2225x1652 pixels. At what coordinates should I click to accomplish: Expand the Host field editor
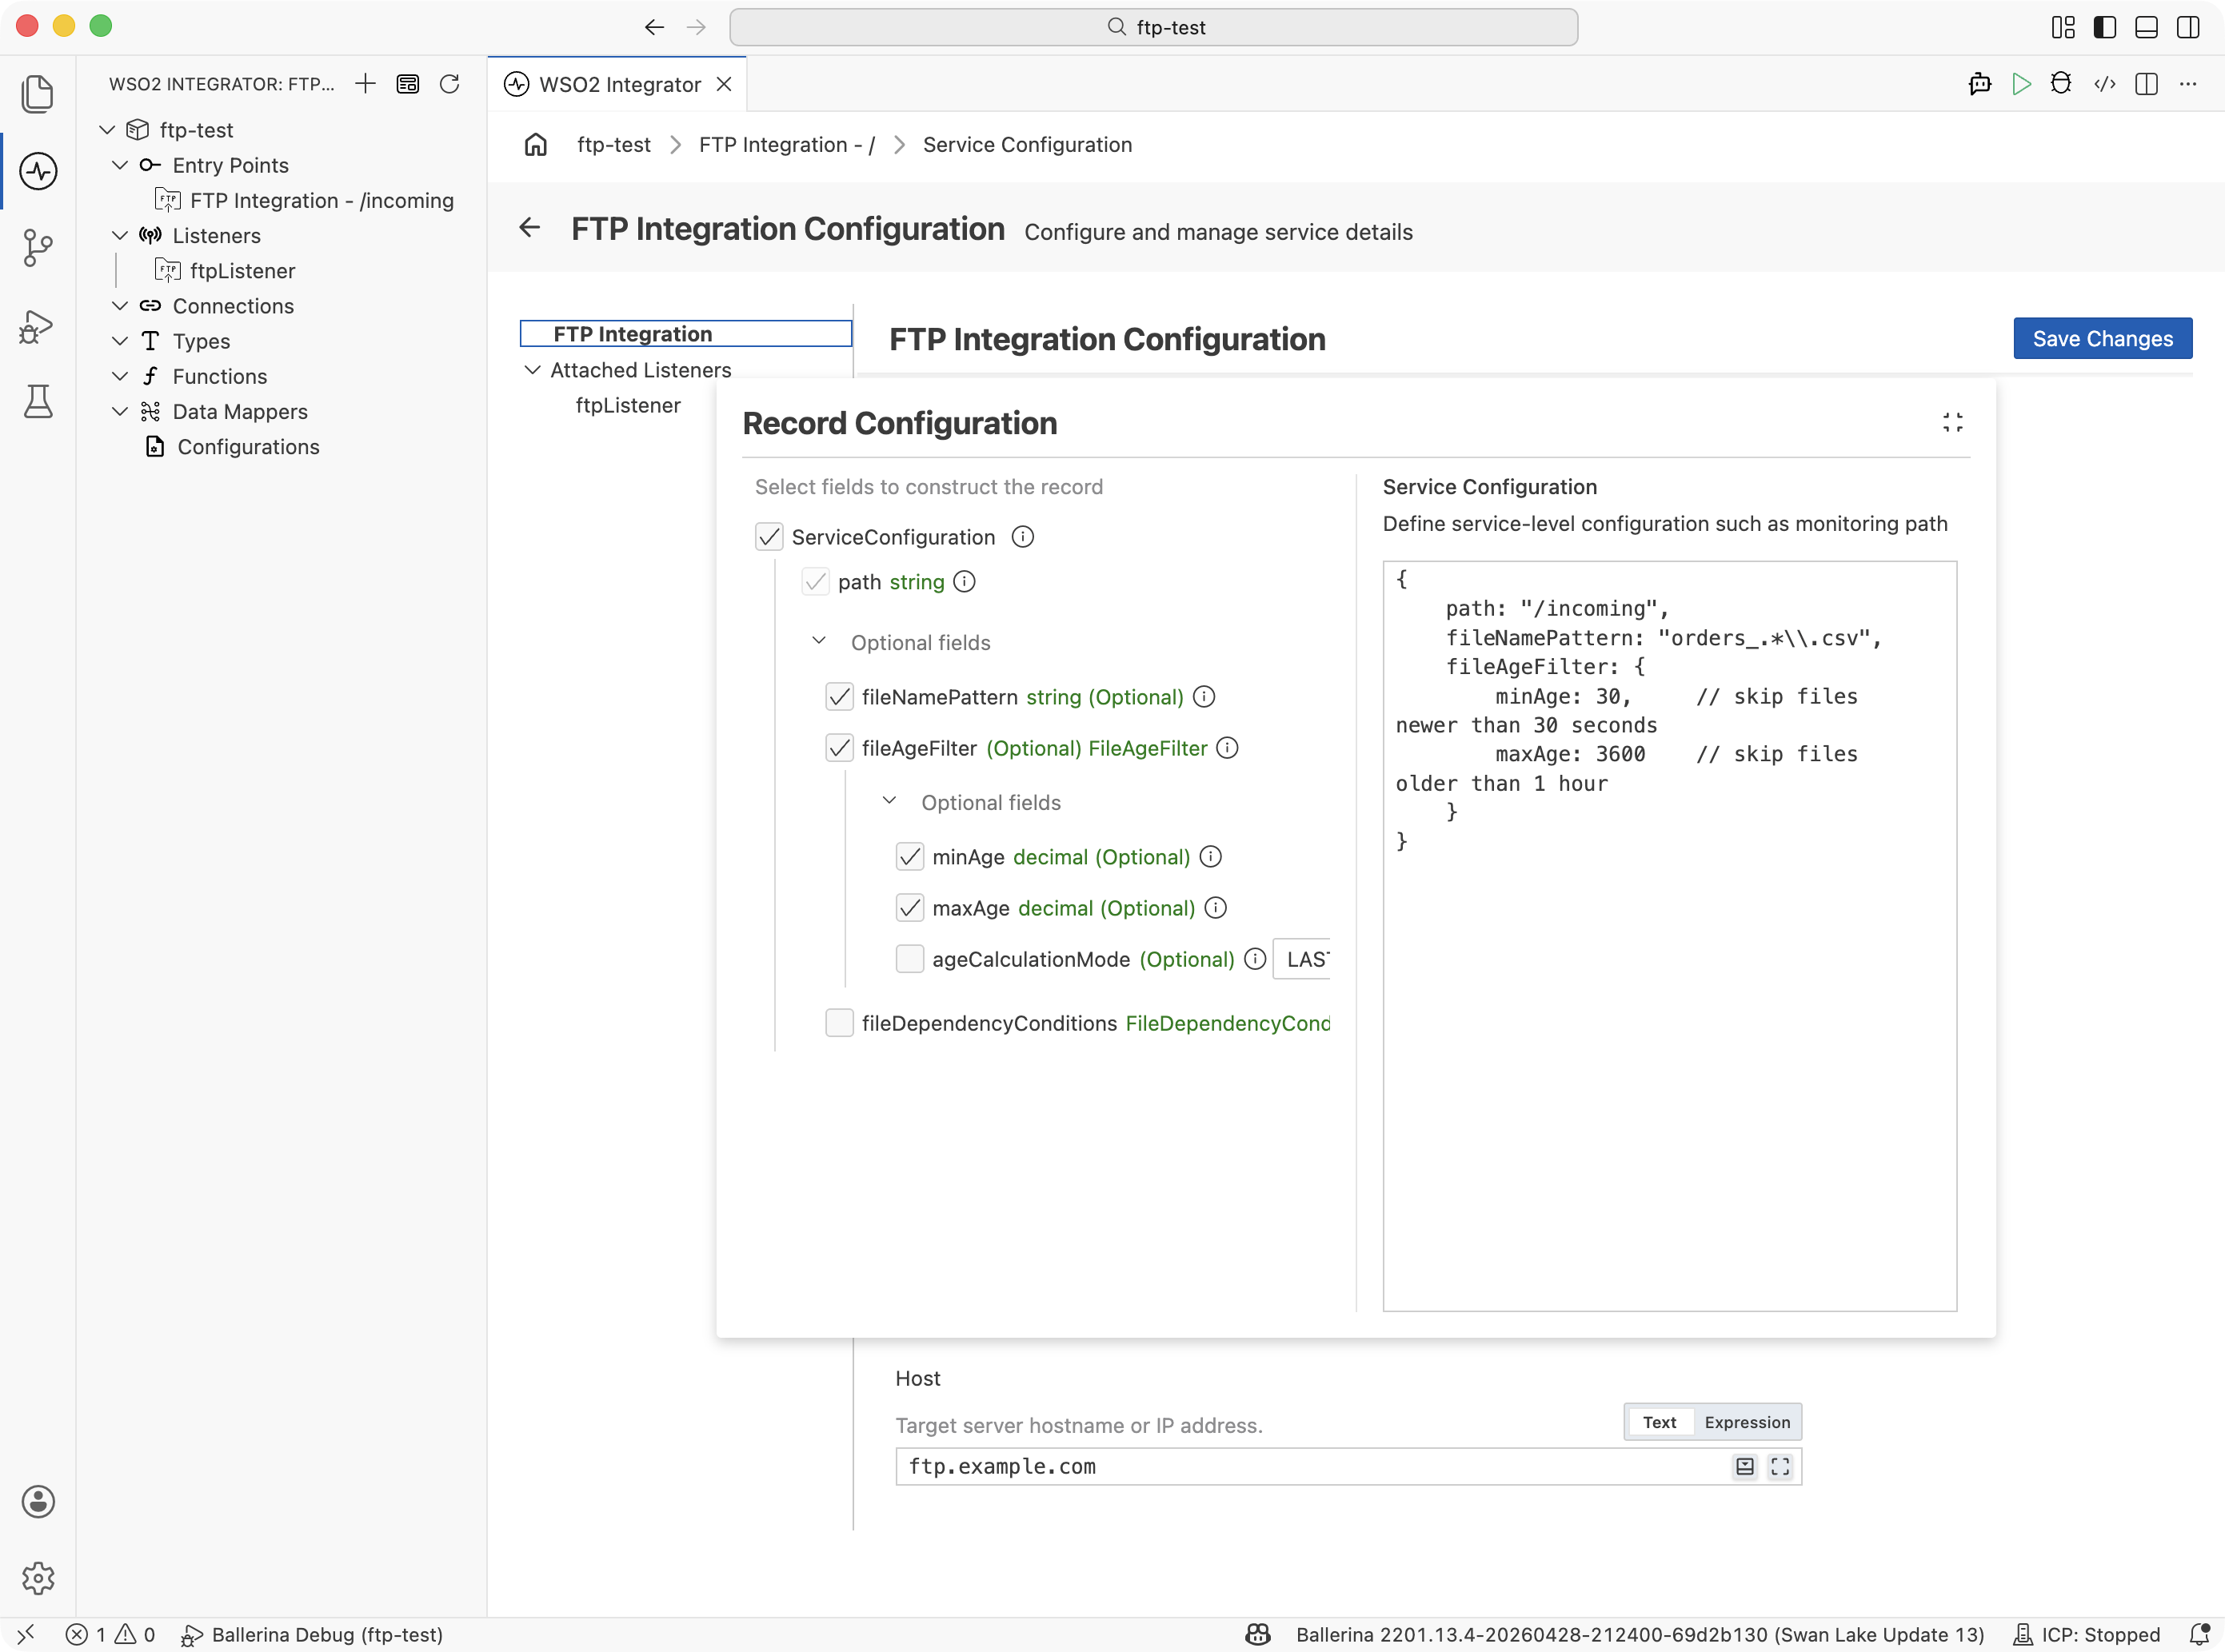[1780, 1466]
